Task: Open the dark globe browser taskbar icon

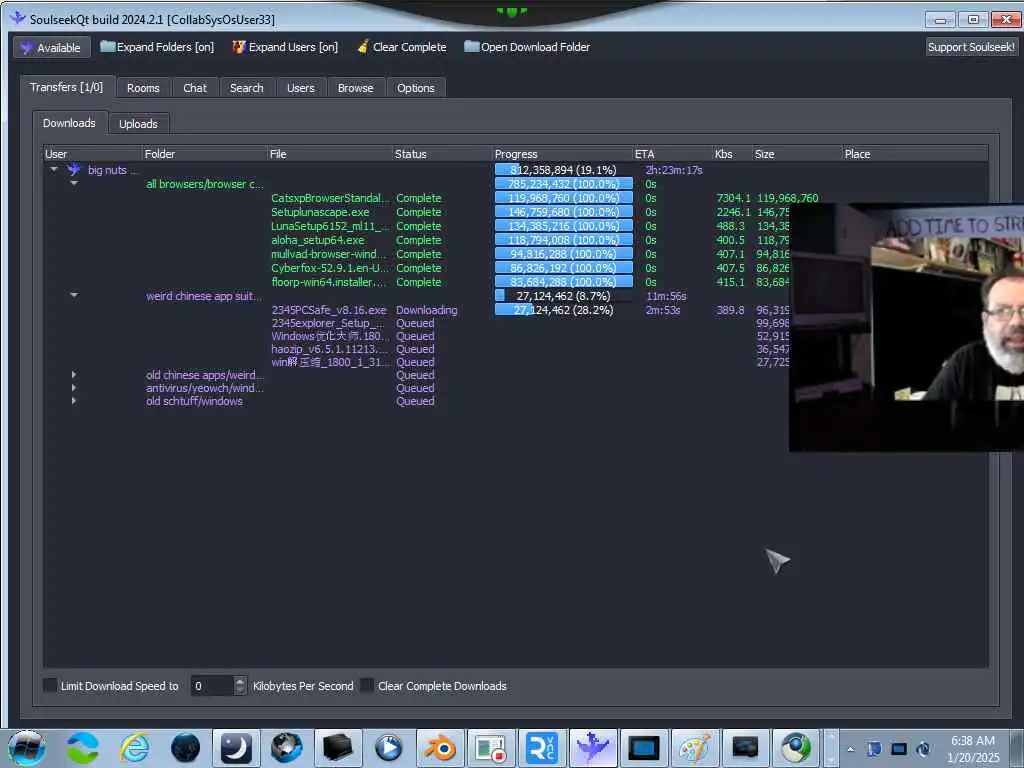Action: pyautogui.click(x=185, y=748)
